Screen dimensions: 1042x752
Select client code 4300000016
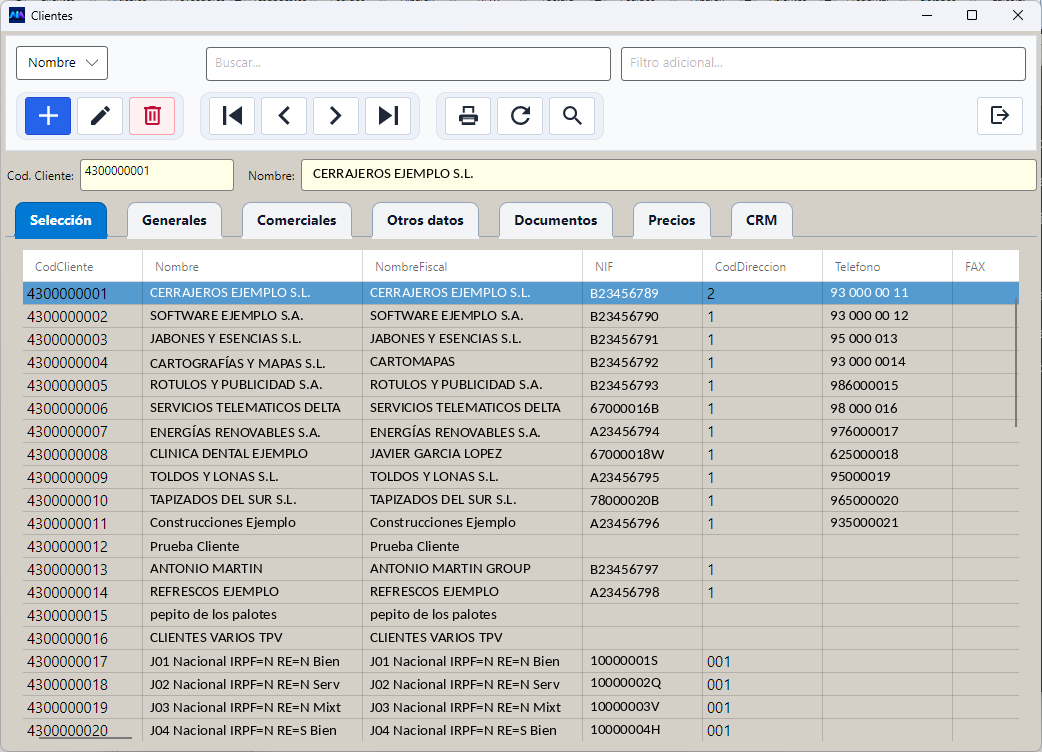point(67,638)
